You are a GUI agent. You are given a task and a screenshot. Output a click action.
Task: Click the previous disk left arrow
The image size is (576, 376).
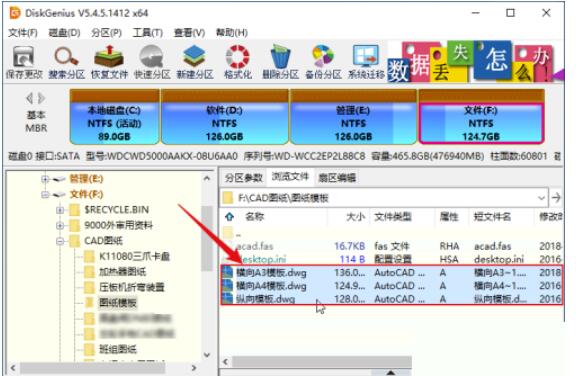coord(29,98)
